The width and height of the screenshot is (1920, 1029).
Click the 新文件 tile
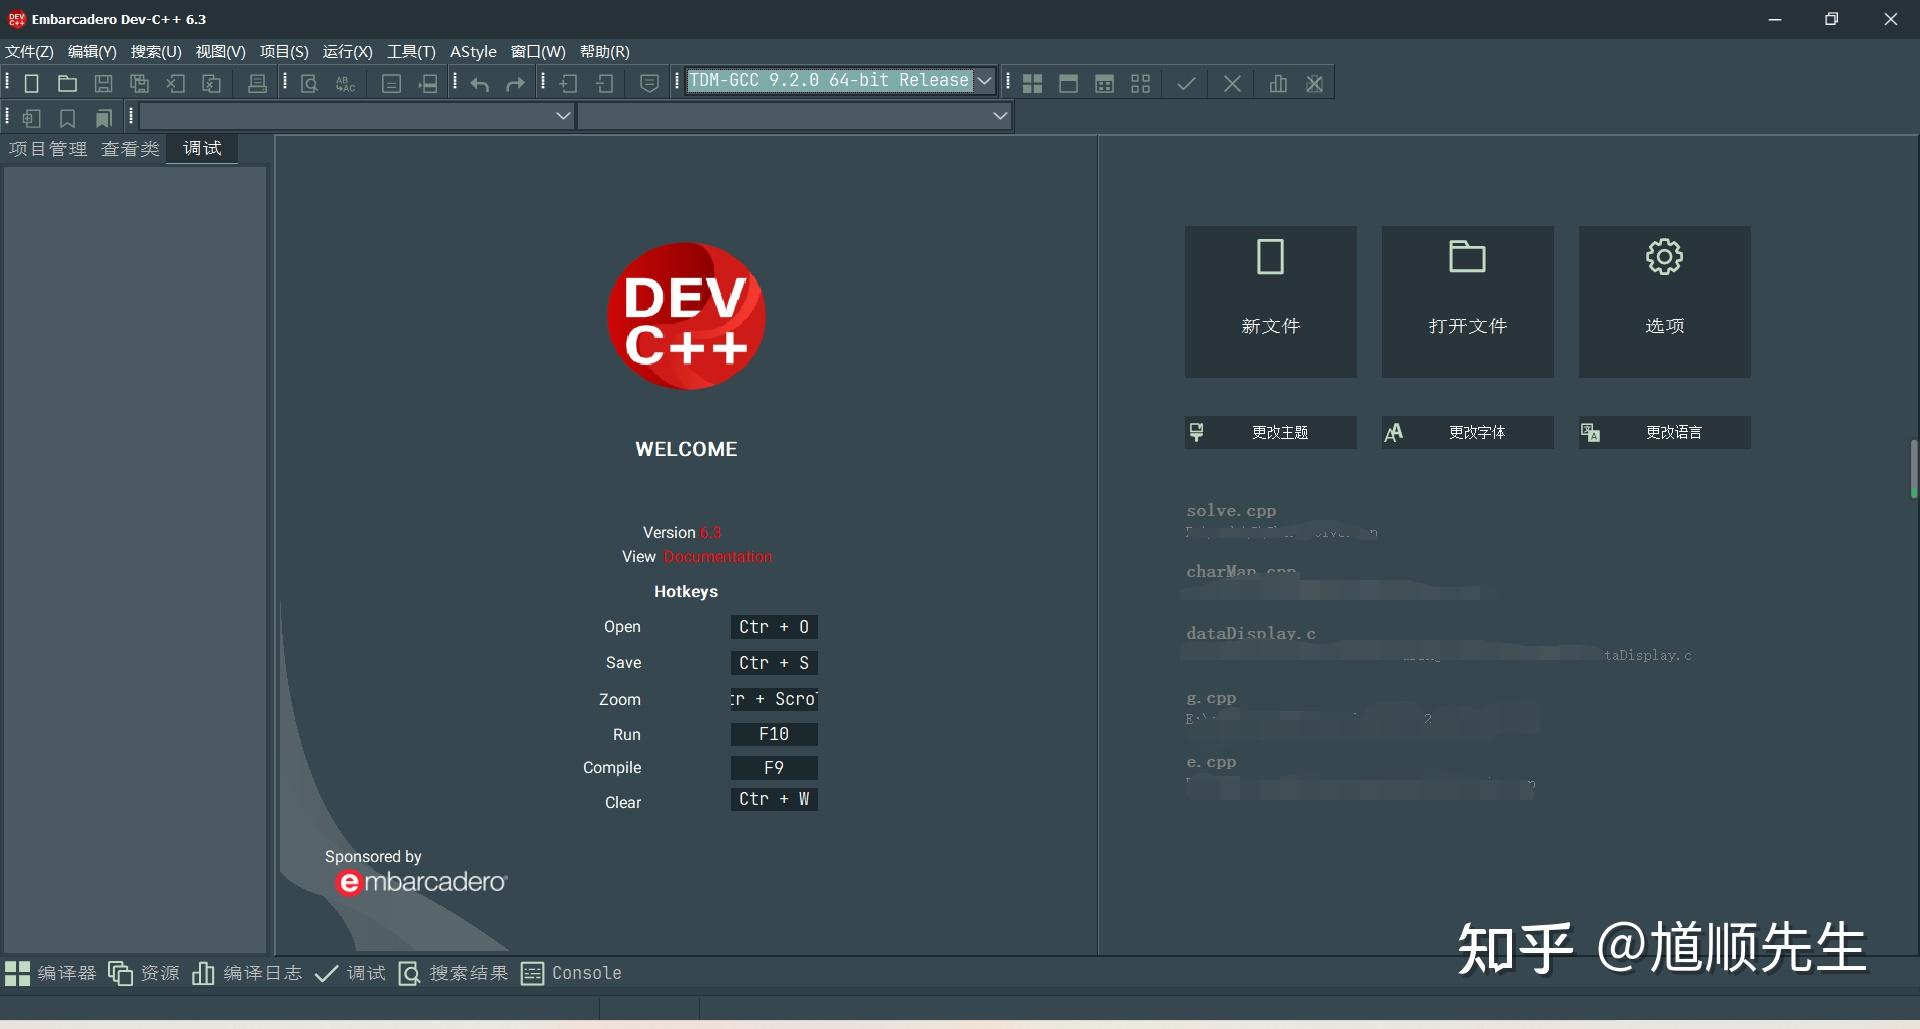click(1271, 302)
